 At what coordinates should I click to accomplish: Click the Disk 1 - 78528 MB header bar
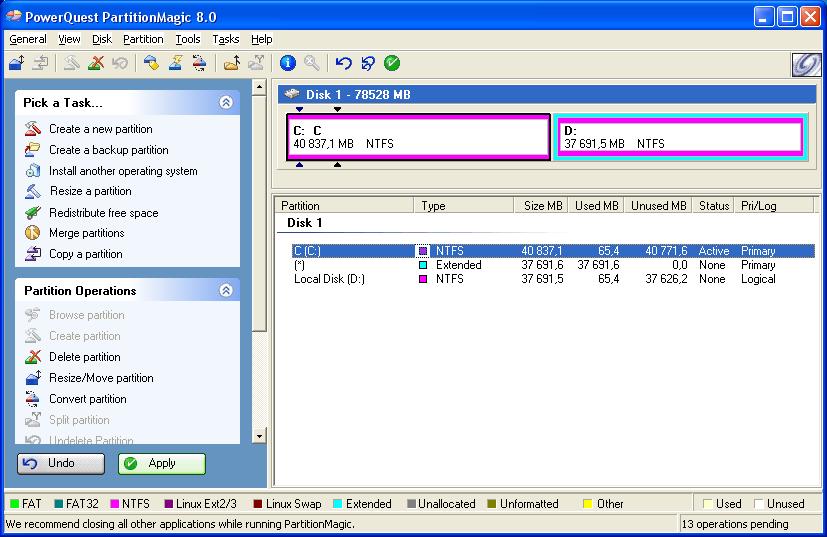[x=547, y=94]
